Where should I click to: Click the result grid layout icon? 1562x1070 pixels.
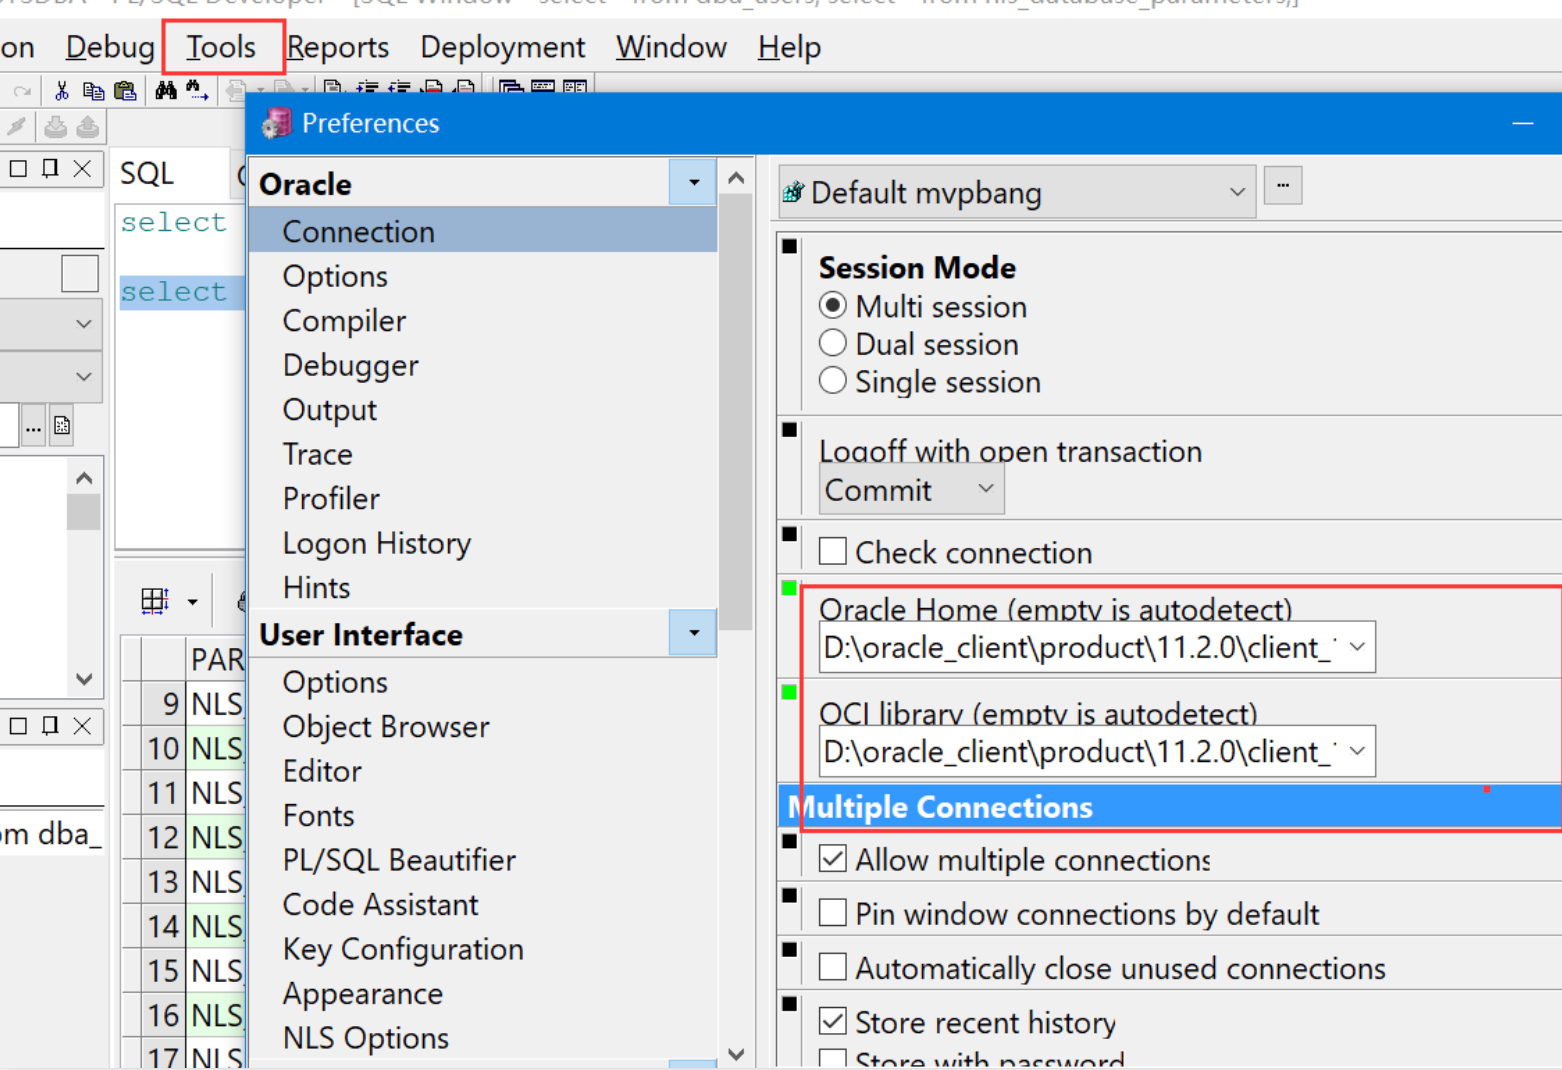pyautogui.click(x=155, y=600)
